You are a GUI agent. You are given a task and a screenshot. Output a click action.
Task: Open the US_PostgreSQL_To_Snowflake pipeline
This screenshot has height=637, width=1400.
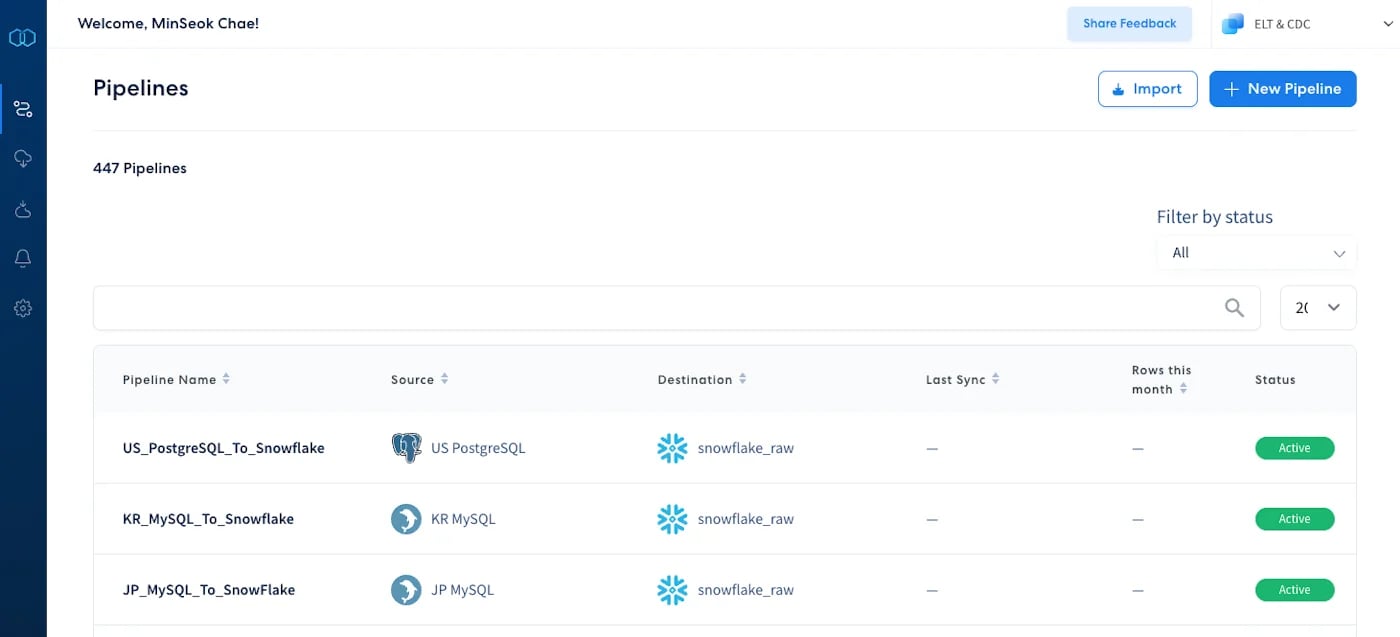pos(224,448)
